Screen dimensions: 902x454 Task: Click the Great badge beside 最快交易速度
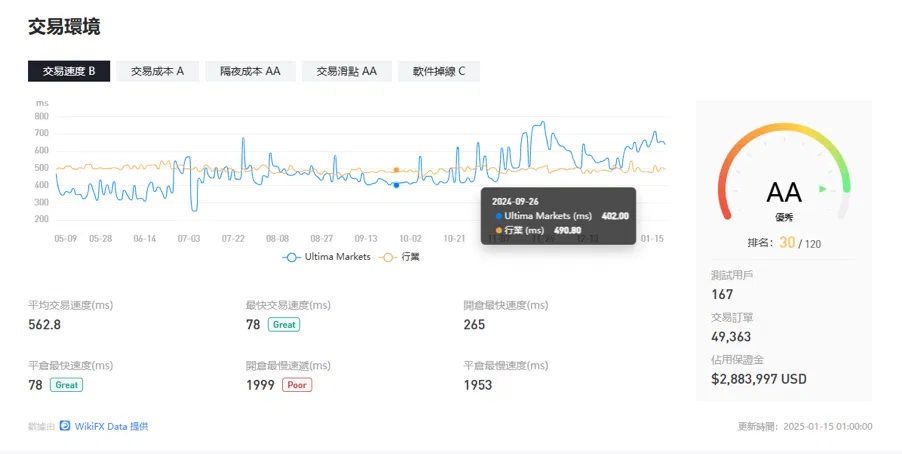(x=284, y=325)
